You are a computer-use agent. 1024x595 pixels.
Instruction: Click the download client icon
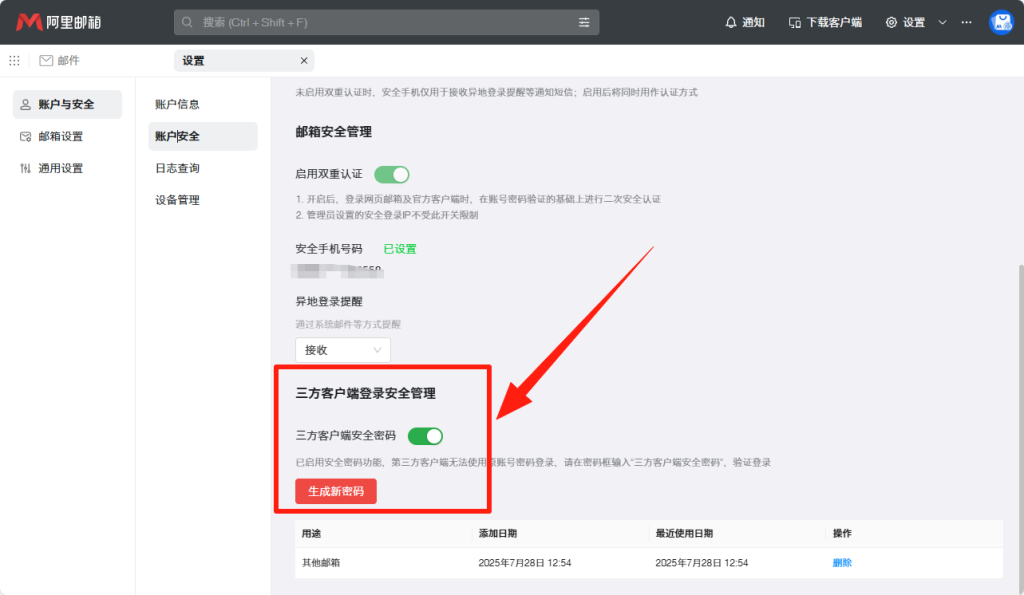795,22
